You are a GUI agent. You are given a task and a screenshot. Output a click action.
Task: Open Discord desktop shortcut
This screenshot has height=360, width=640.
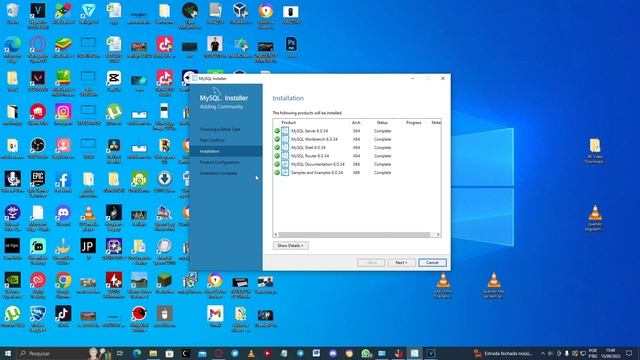[63, 216]
